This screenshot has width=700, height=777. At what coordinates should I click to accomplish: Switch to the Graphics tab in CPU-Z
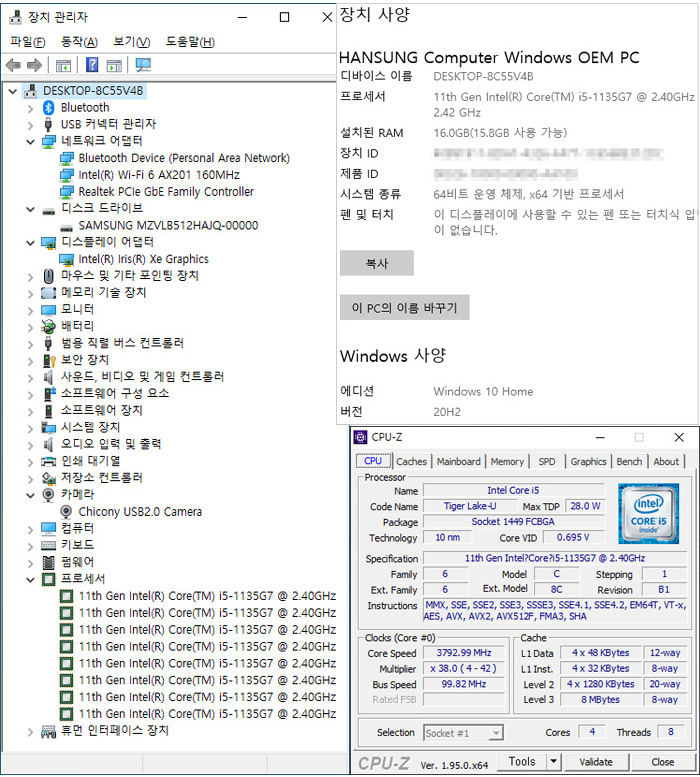pyautogui.click(x=588, y=462)
